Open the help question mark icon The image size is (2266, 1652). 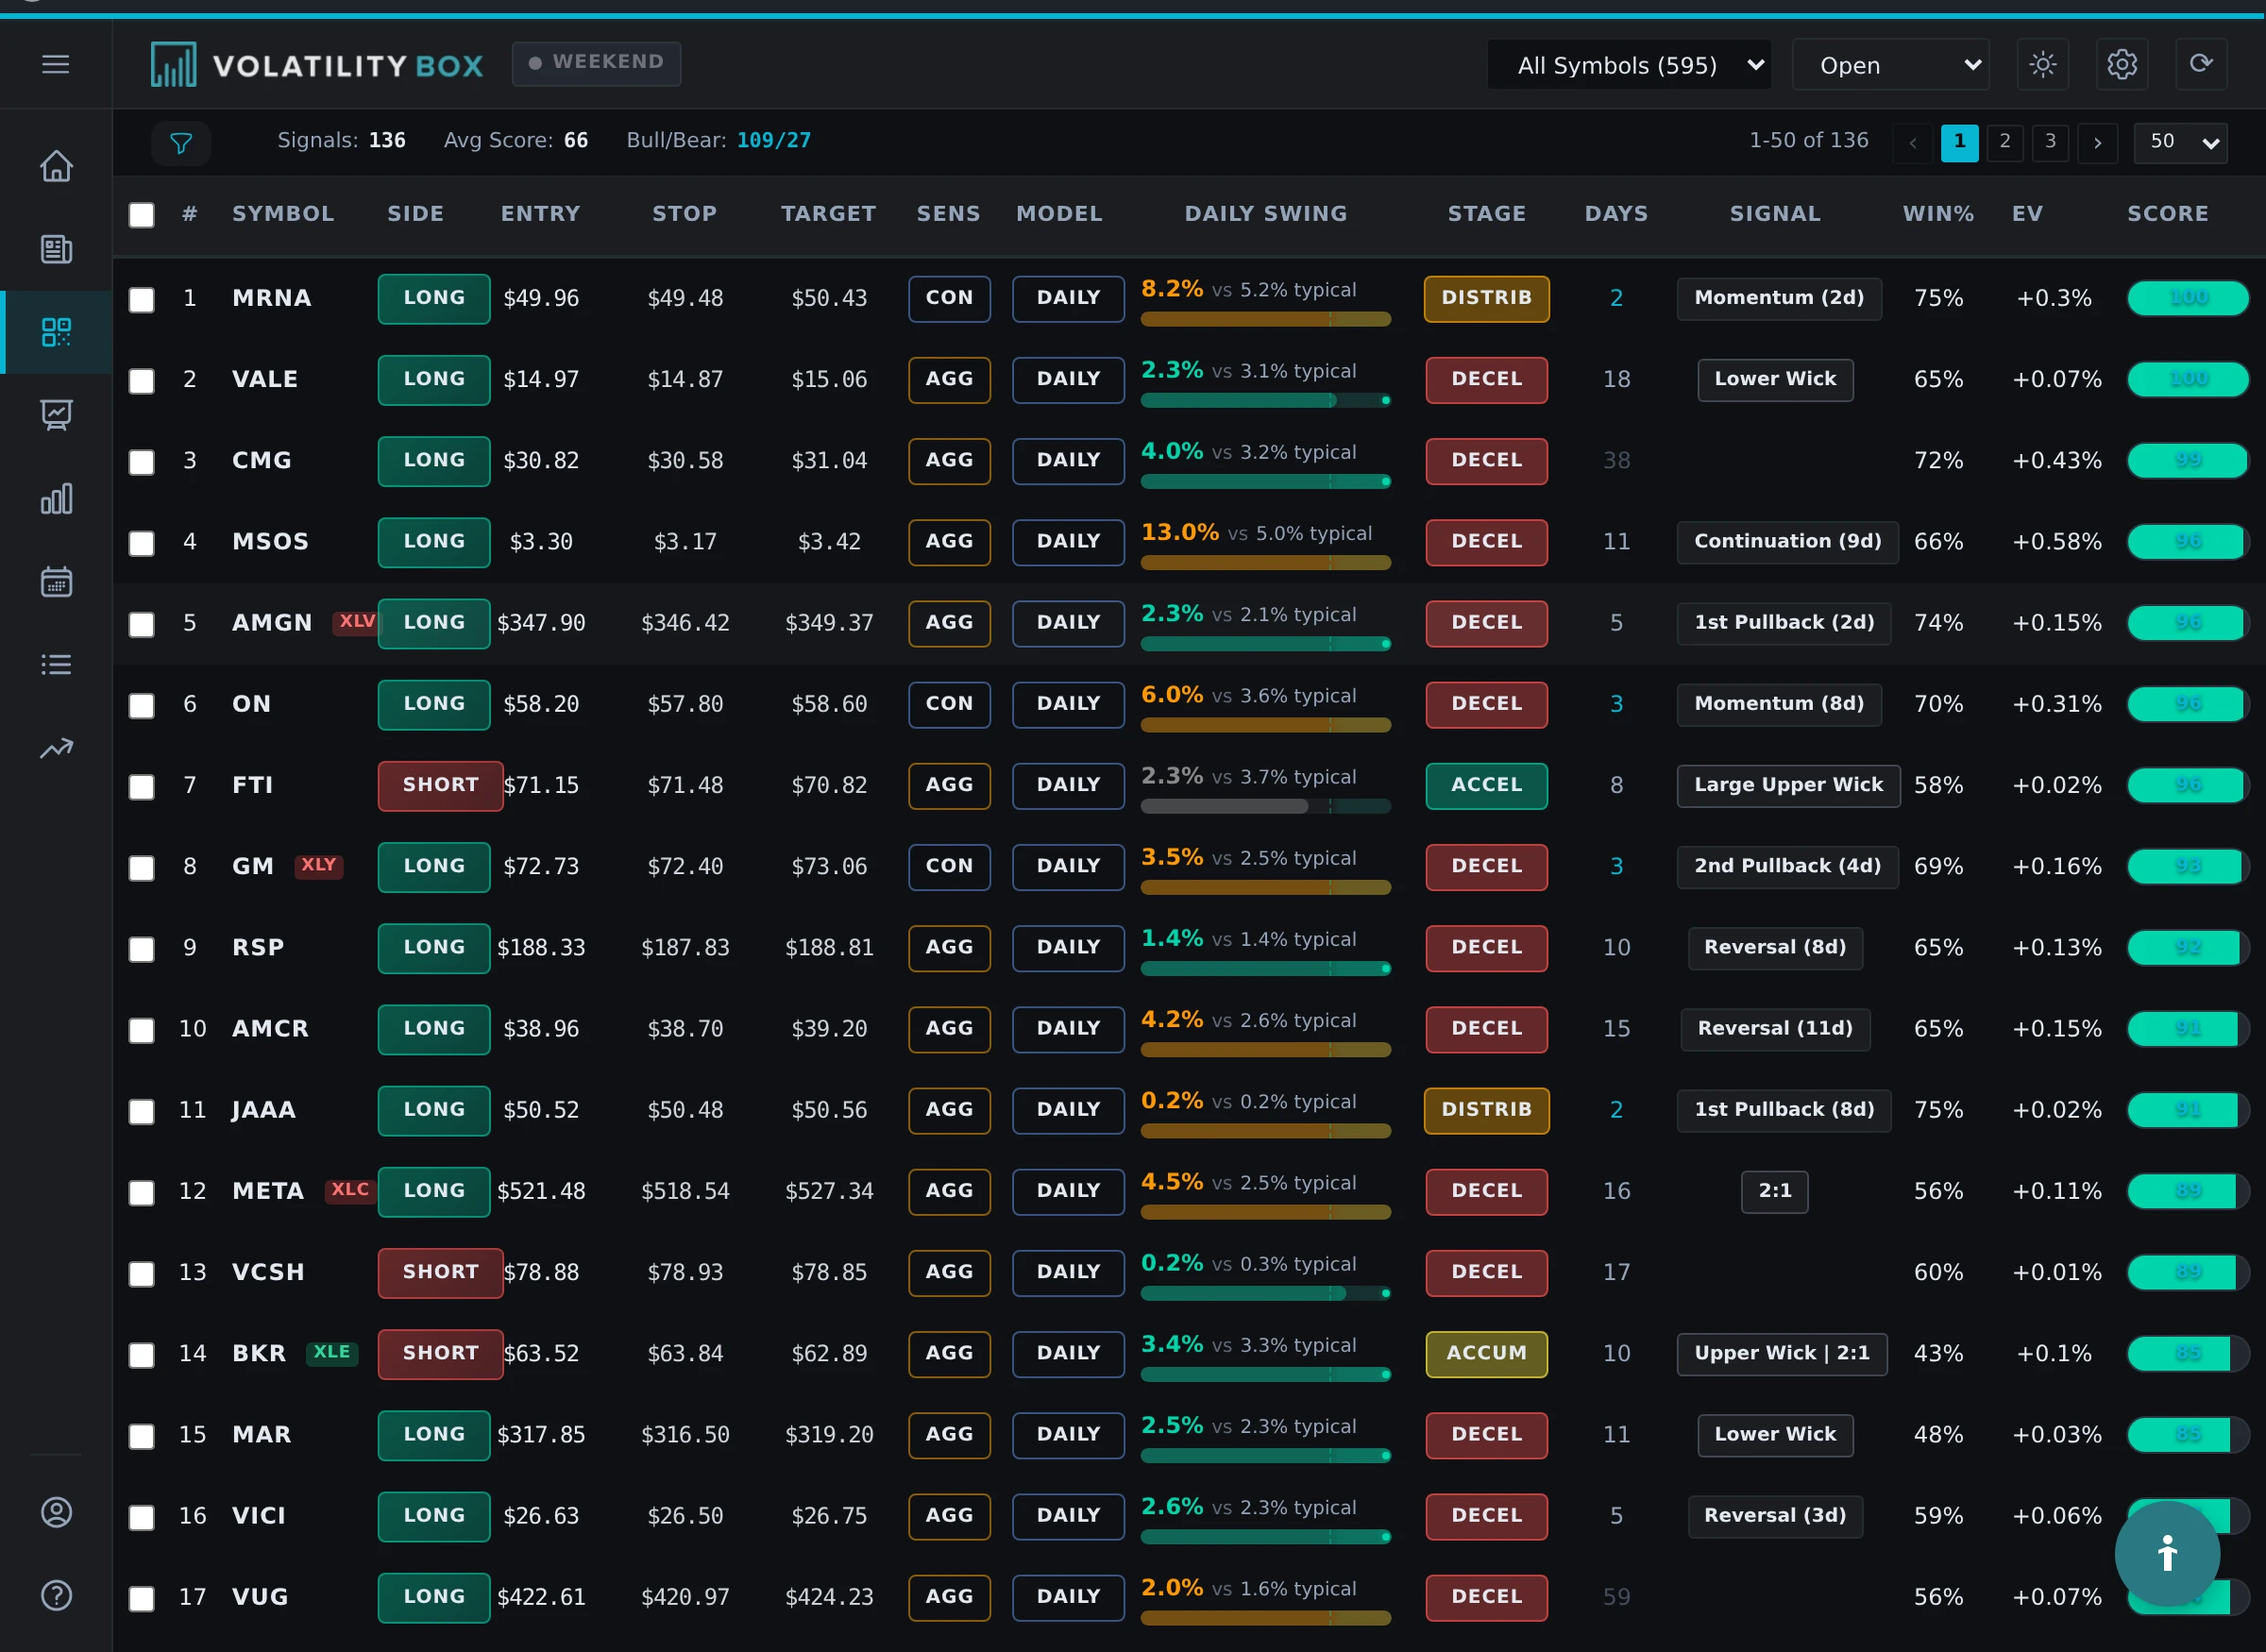[56, 1595]
